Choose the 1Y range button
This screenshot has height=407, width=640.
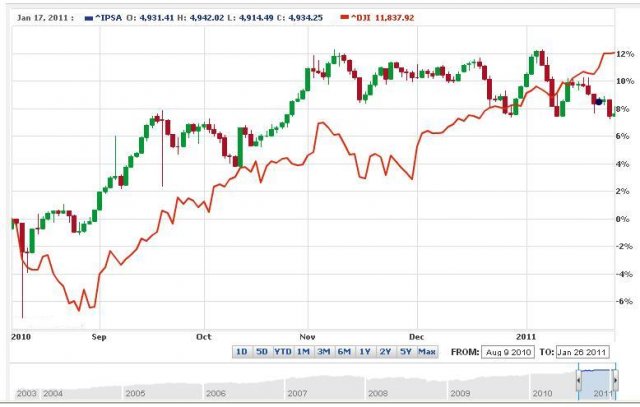(x=365, y=352)
